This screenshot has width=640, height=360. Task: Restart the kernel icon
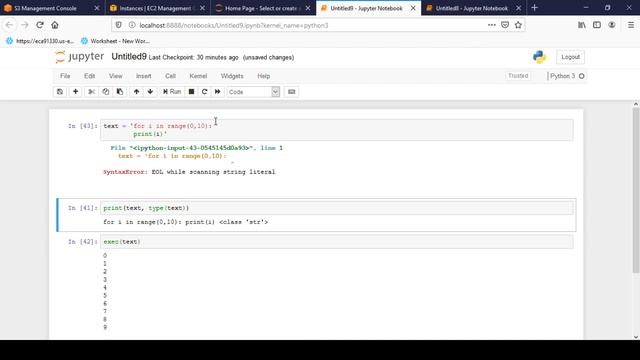point(204,92)
